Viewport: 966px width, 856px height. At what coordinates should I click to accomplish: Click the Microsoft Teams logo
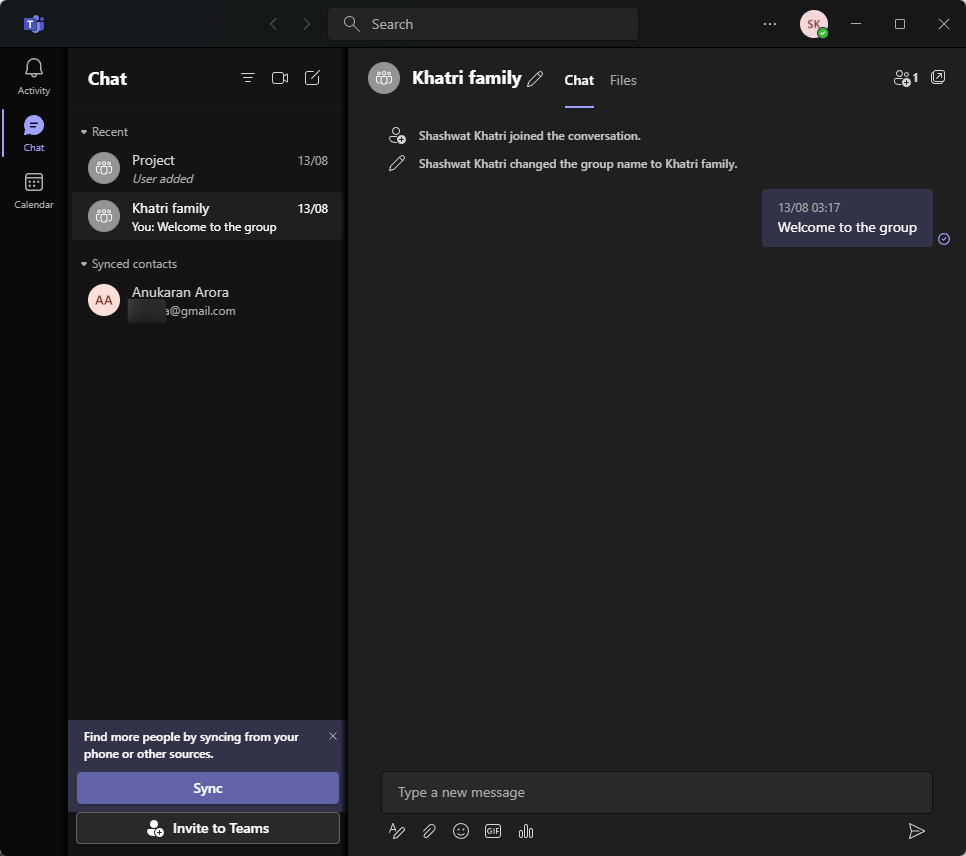coord(34,24)
